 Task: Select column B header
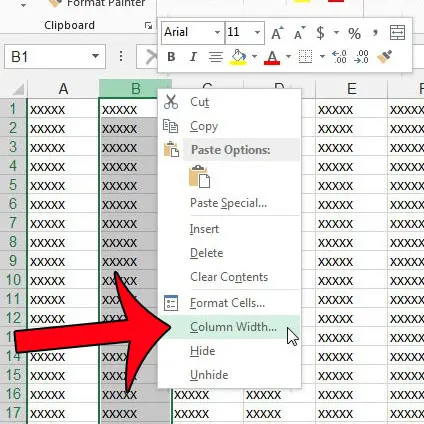coord(135,89)
